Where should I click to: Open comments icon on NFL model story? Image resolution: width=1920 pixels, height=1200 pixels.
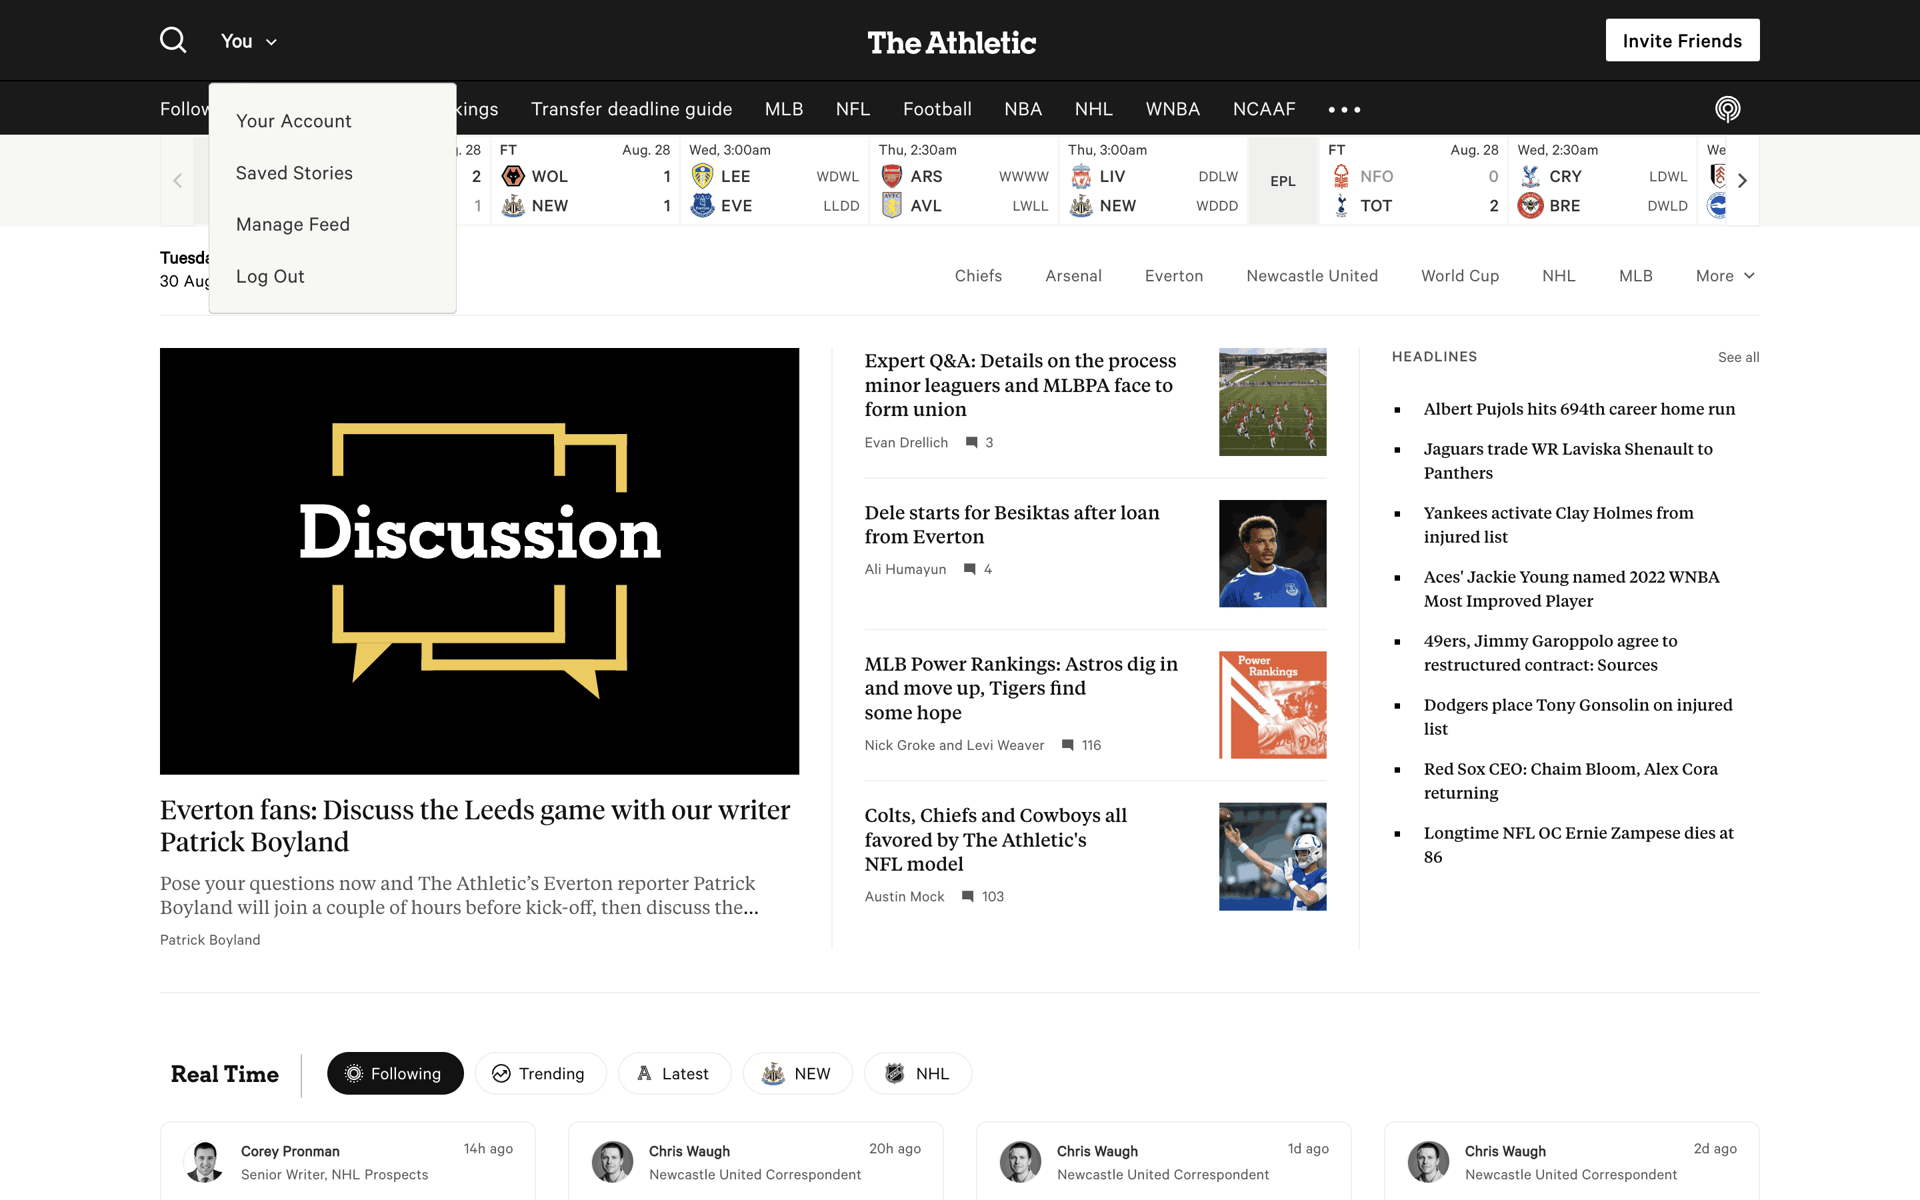(967, 896)
